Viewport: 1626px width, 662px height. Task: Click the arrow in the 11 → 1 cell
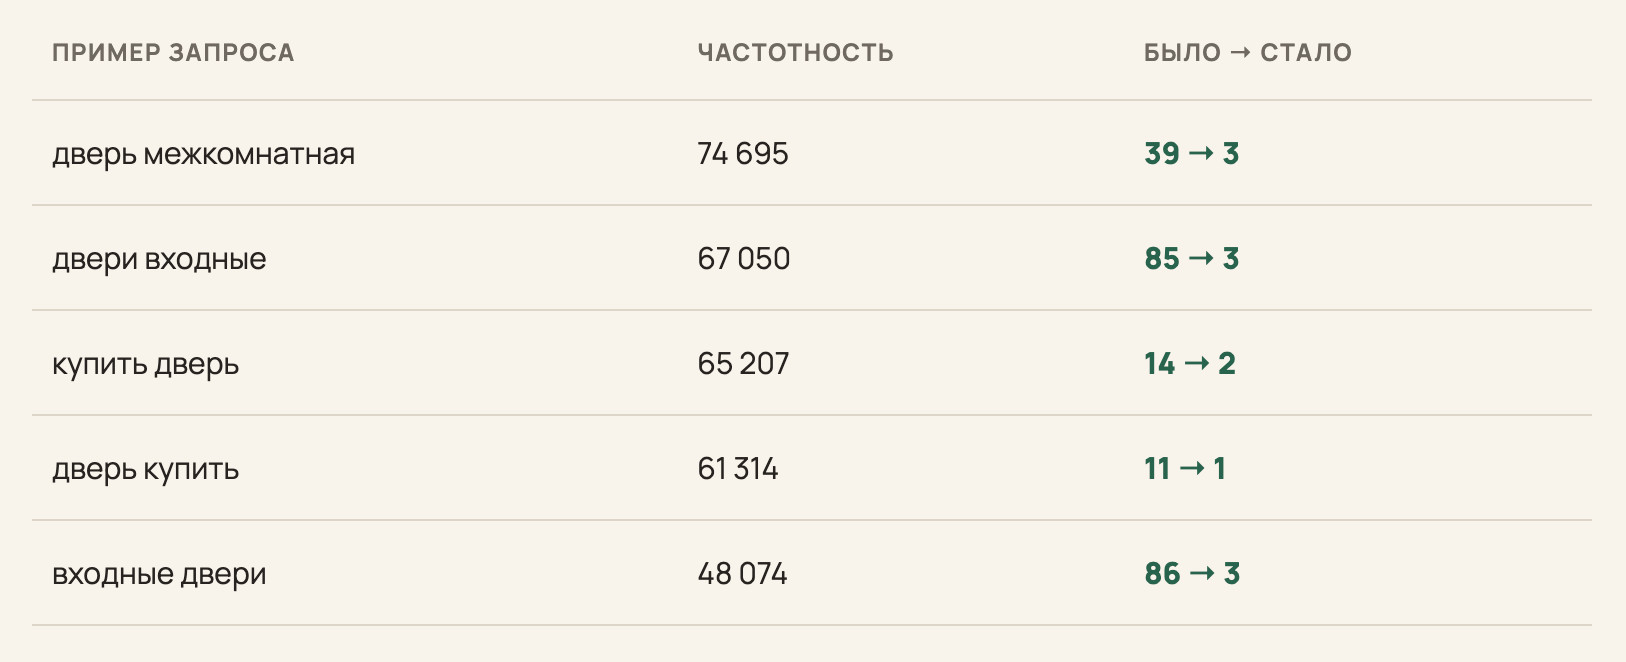coord(1192,469)
